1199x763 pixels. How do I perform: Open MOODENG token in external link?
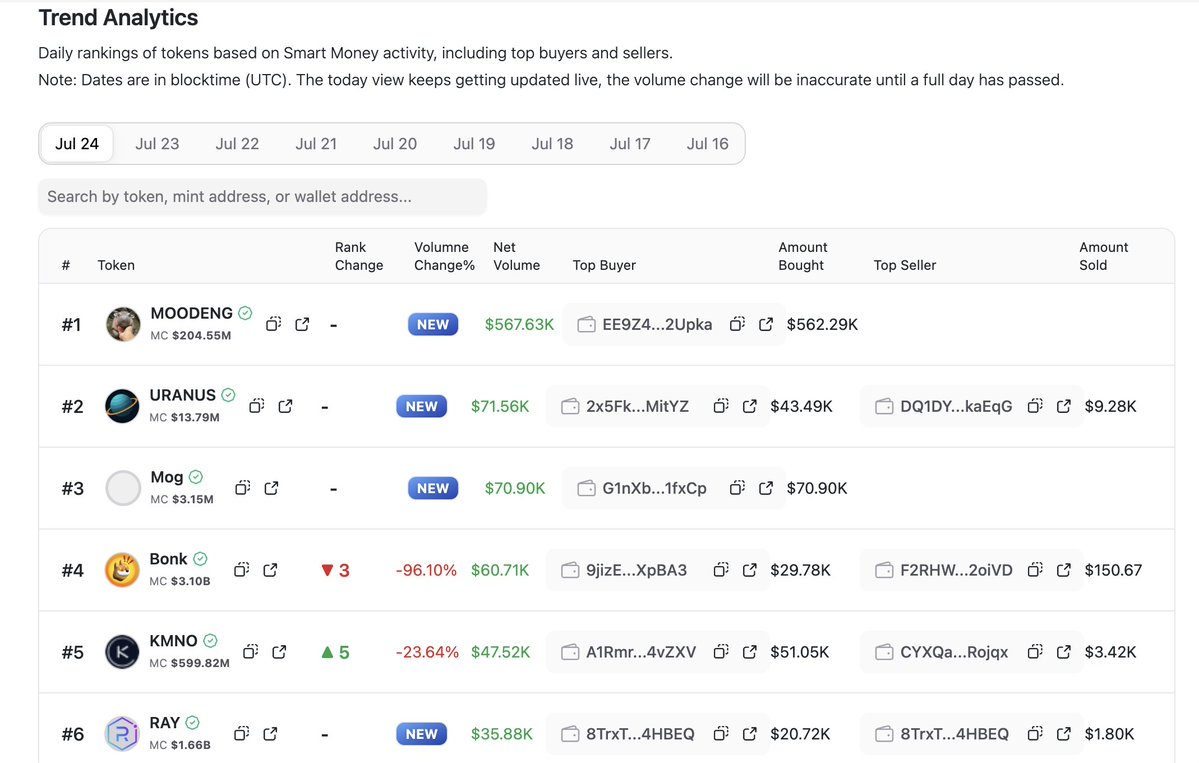point(302,324)
